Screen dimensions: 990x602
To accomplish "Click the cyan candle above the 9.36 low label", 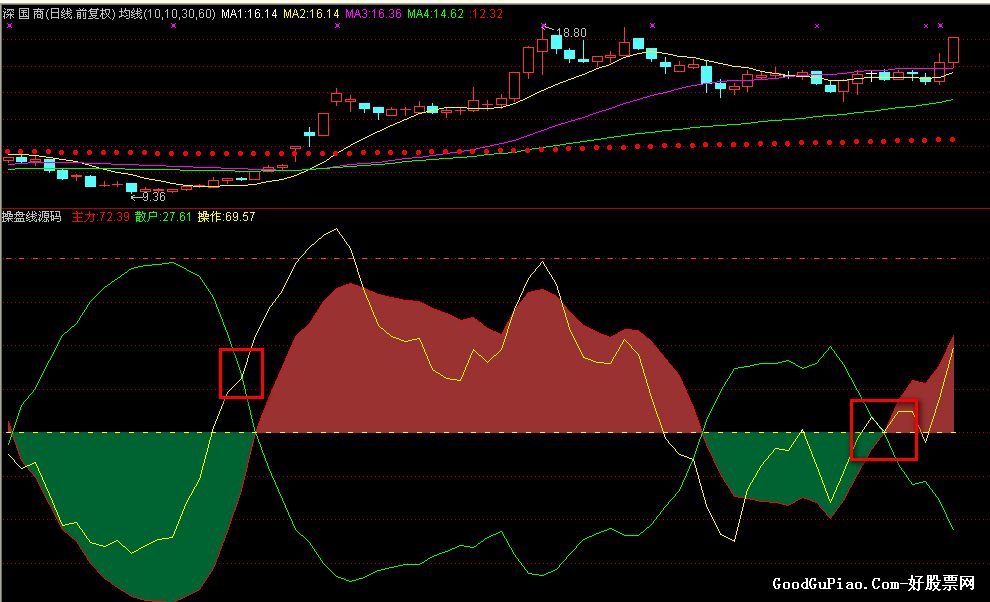I will (x=131, y=188).
